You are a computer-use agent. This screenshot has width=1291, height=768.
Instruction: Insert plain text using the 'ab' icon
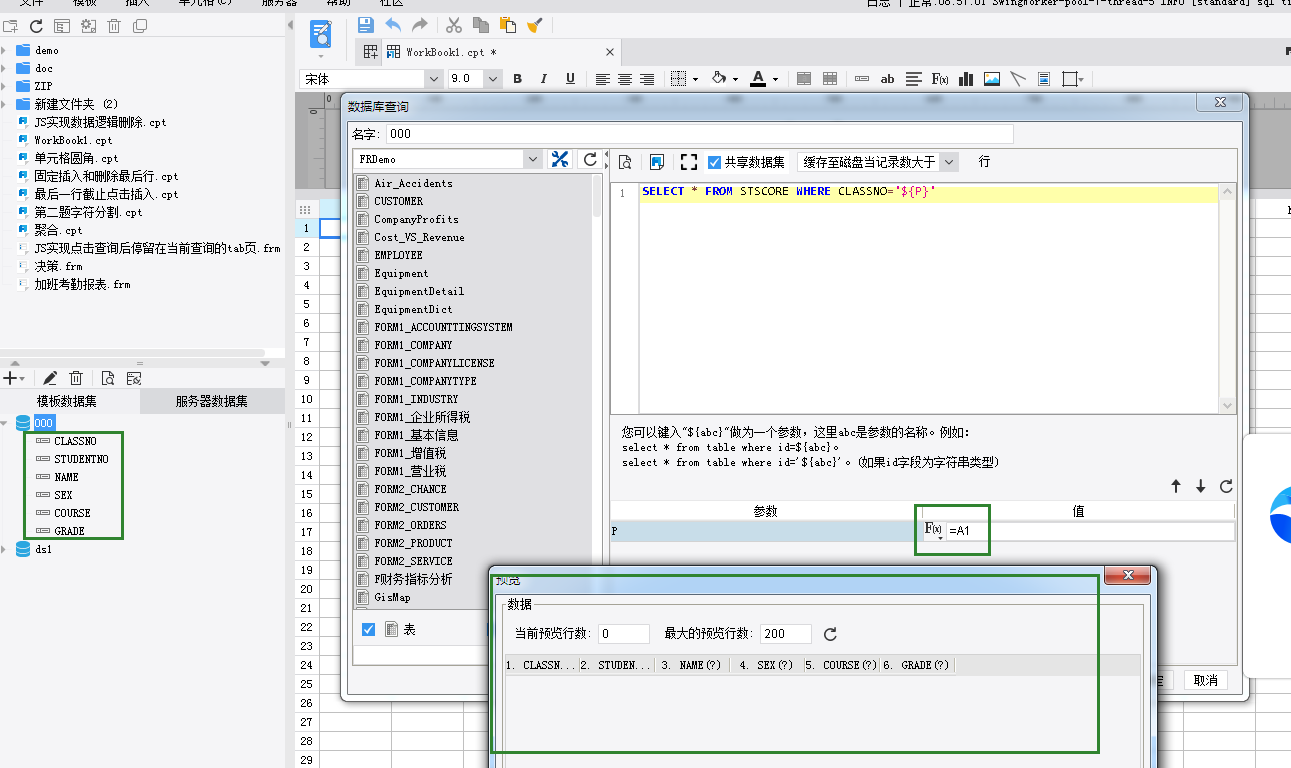click(887, 79)
